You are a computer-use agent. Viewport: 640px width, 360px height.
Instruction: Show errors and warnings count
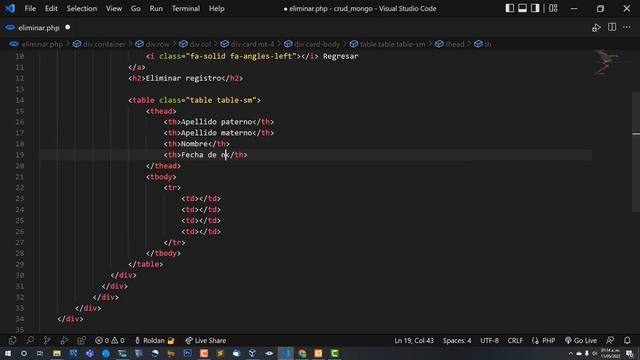pyautogui.click(x=109, y=340)
